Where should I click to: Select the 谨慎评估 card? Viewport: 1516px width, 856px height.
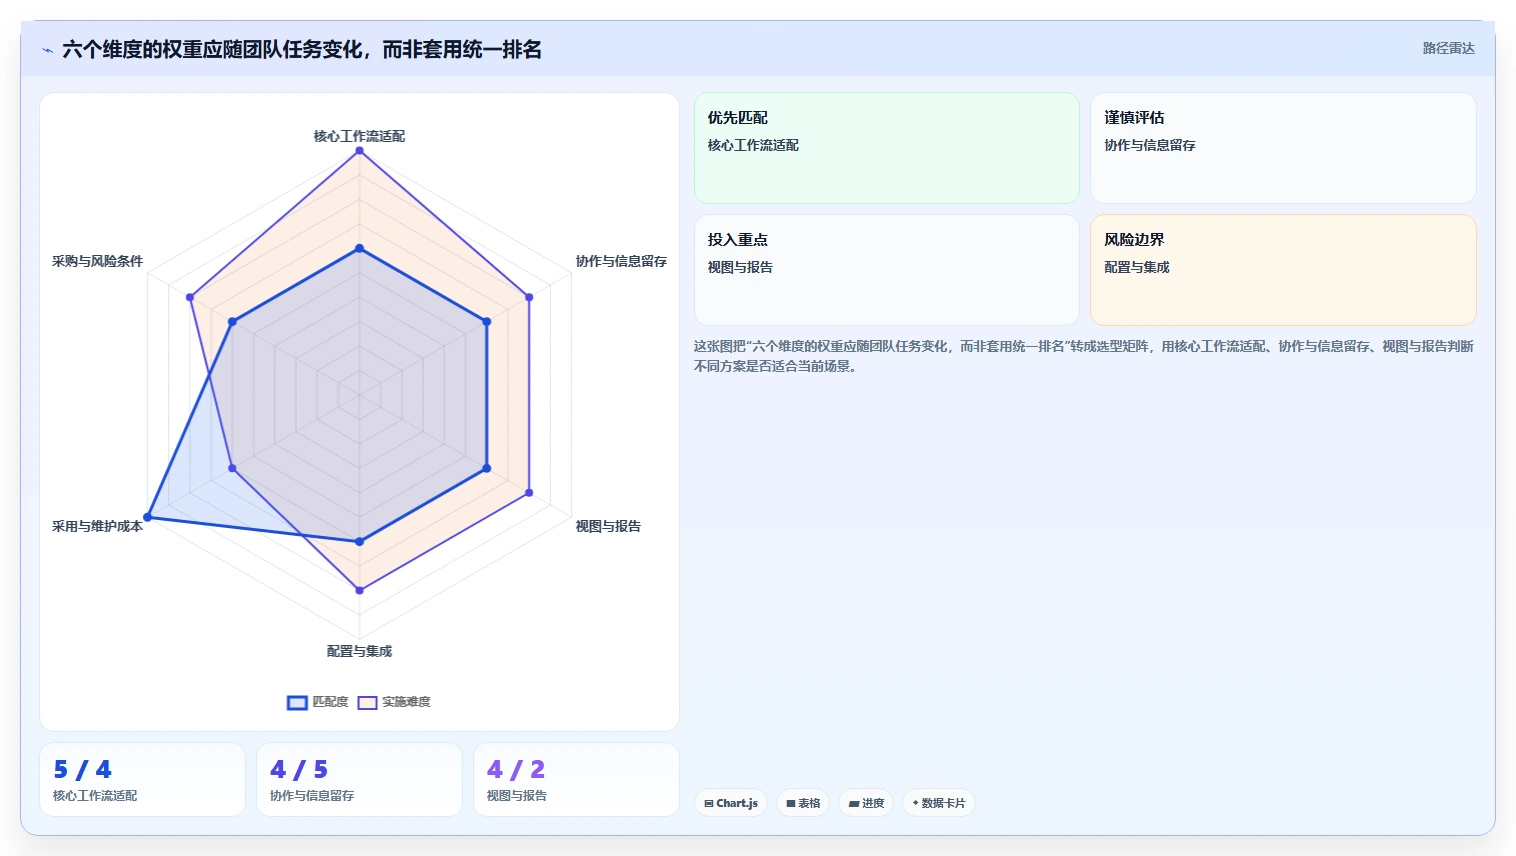click(1283, 148)
